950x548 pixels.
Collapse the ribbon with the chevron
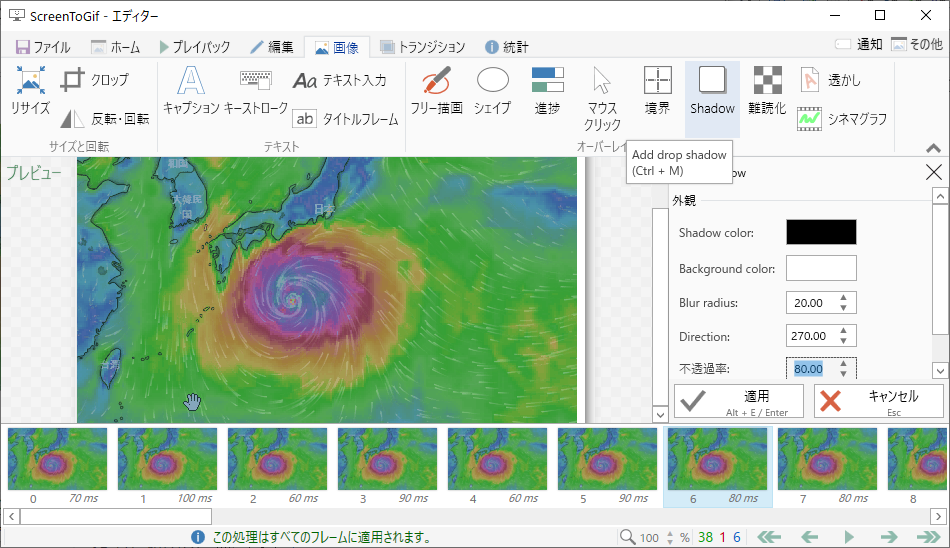[x=934, y=148]
